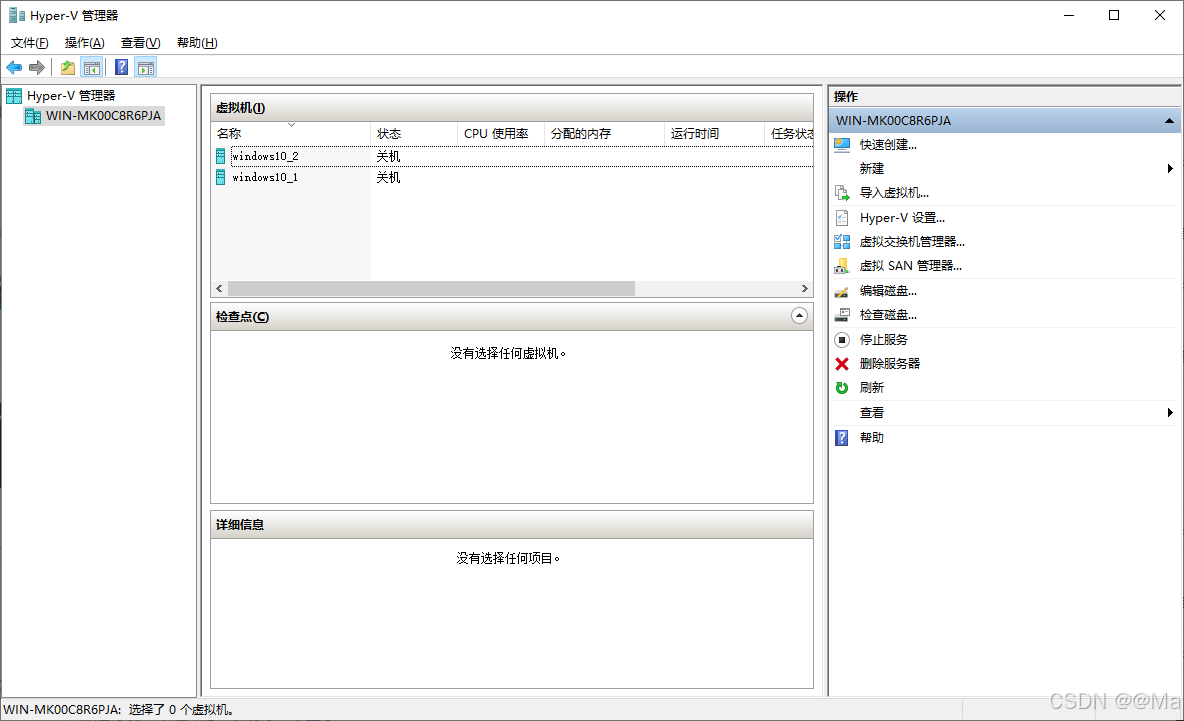Sort by 名称 column header
This screenshot has height=721, width=1184.
point(291,134)
